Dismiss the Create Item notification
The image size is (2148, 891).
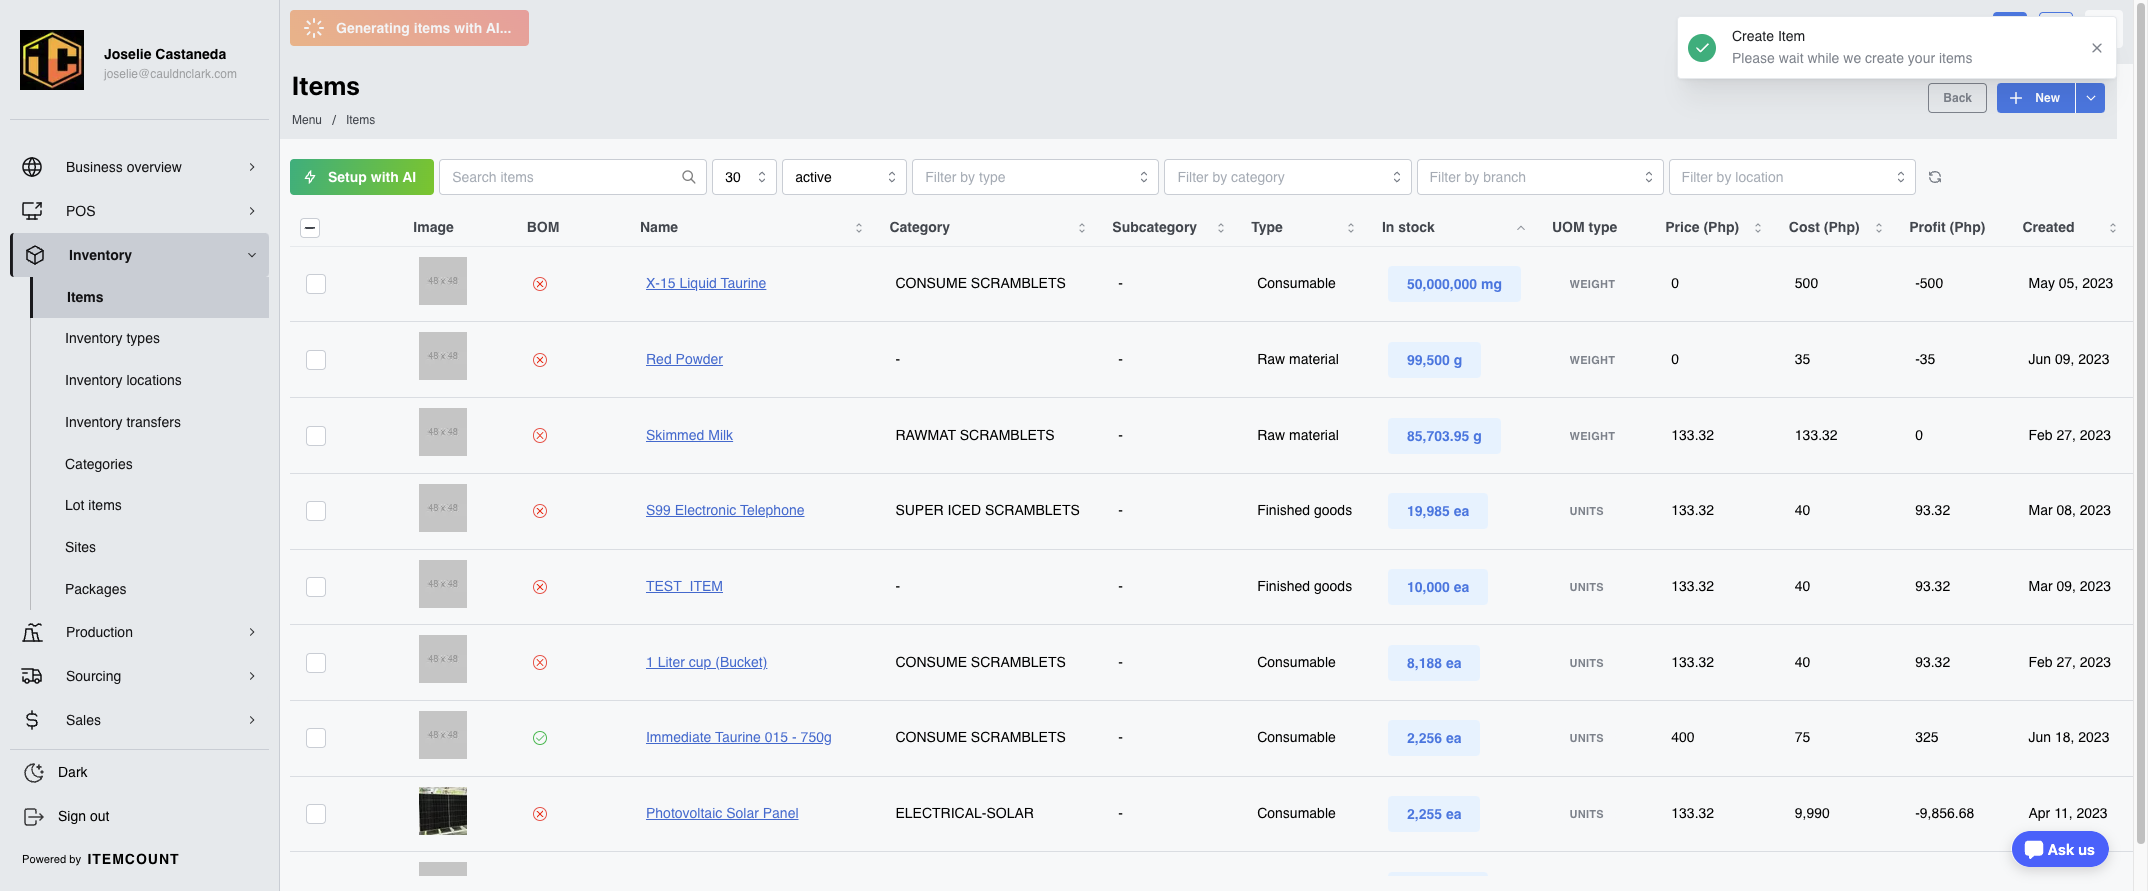[2097, 48]
